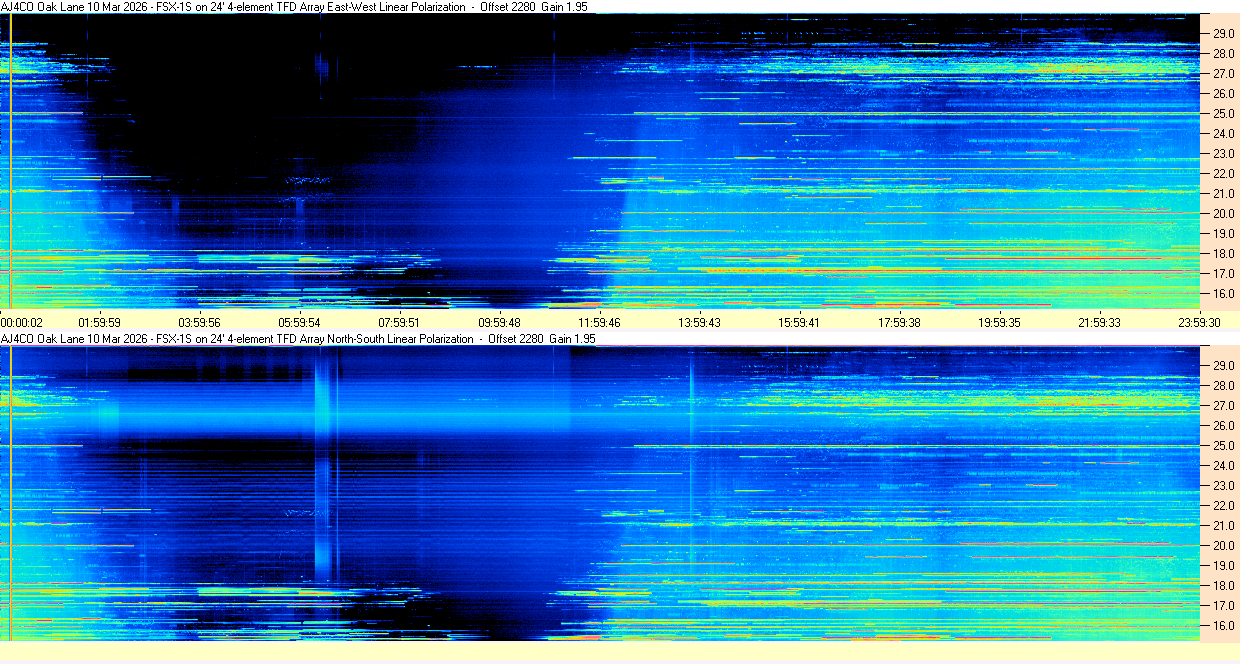Click 18.0 frequency label on East-West chart
This screenshot has height=664, width=1240.
[1224, 254]
